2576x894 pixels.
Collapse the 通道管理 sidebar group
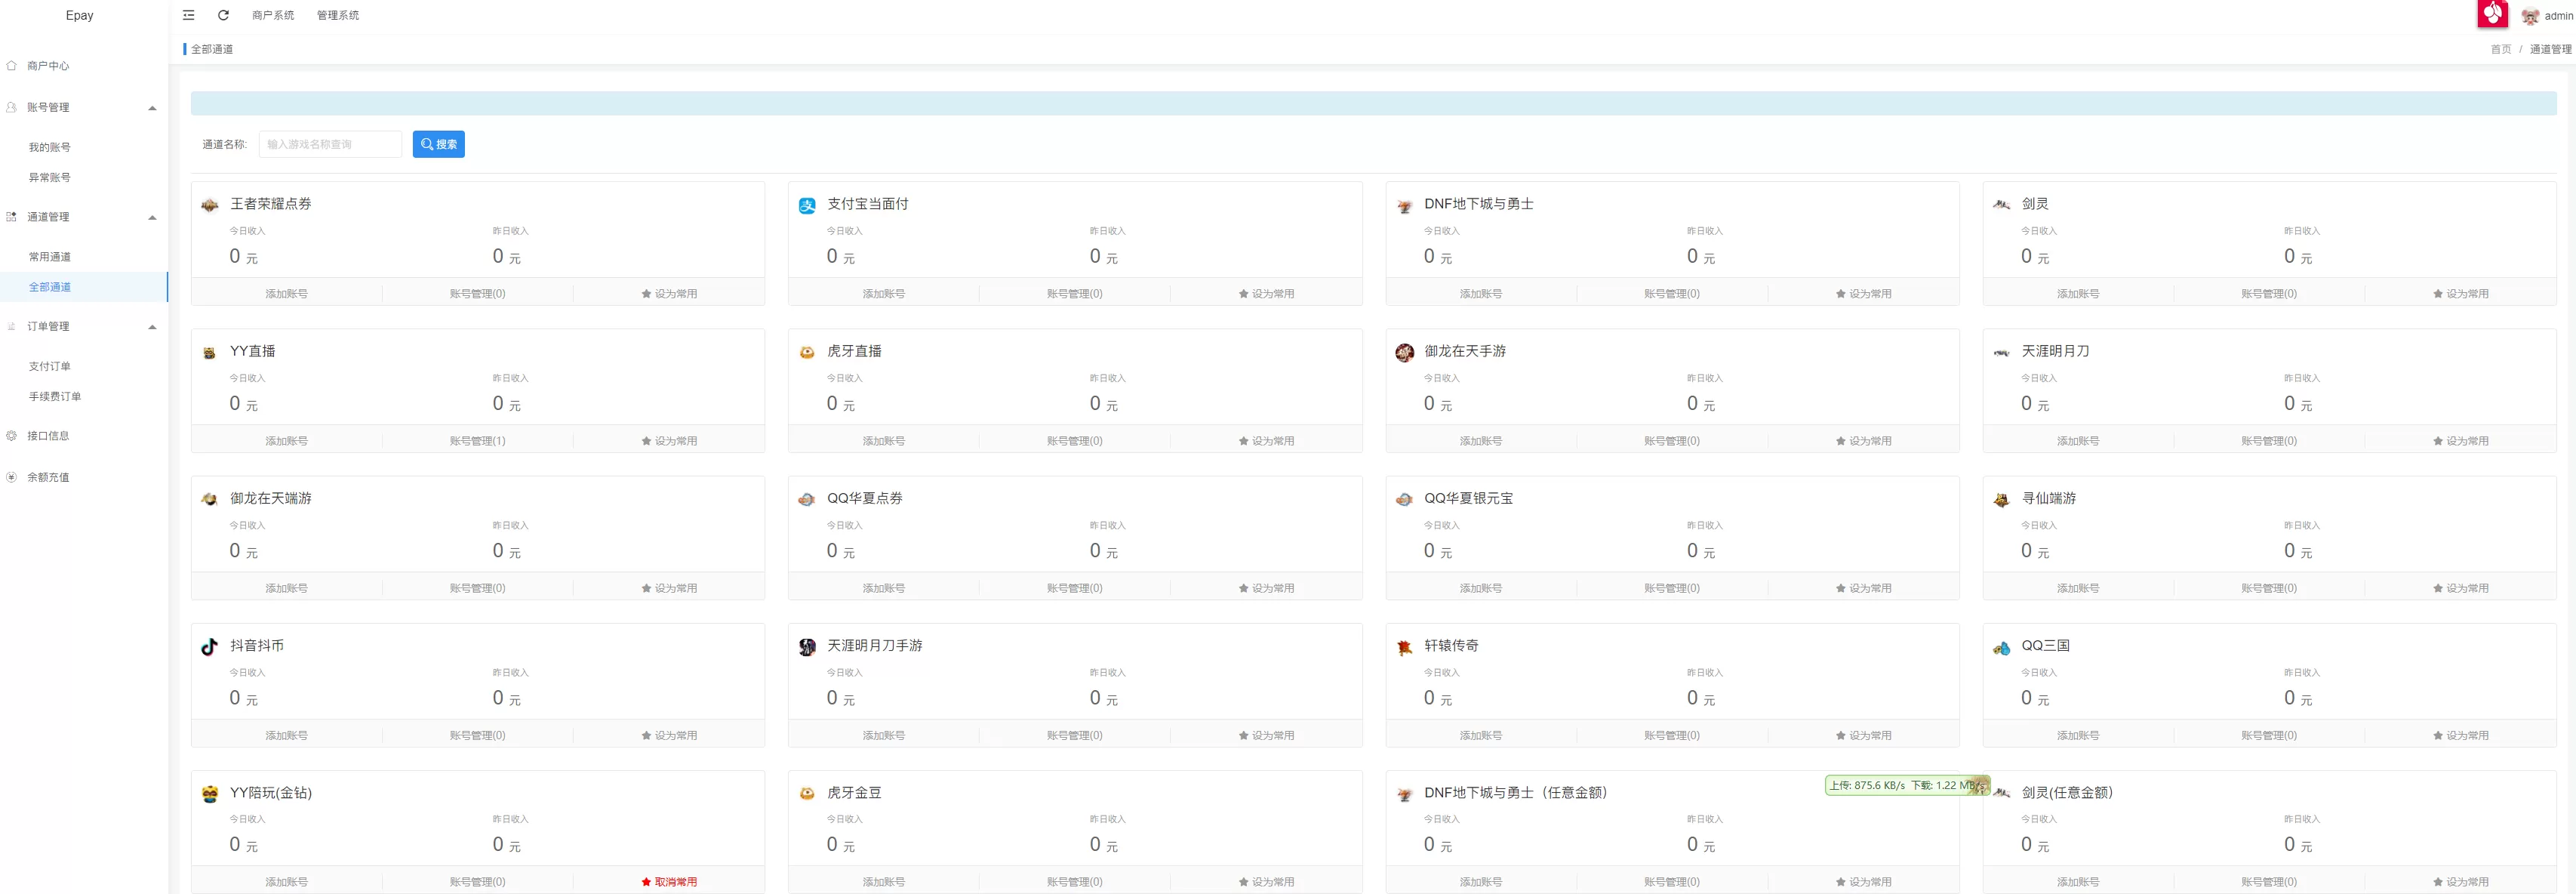(x=152, y=217)
